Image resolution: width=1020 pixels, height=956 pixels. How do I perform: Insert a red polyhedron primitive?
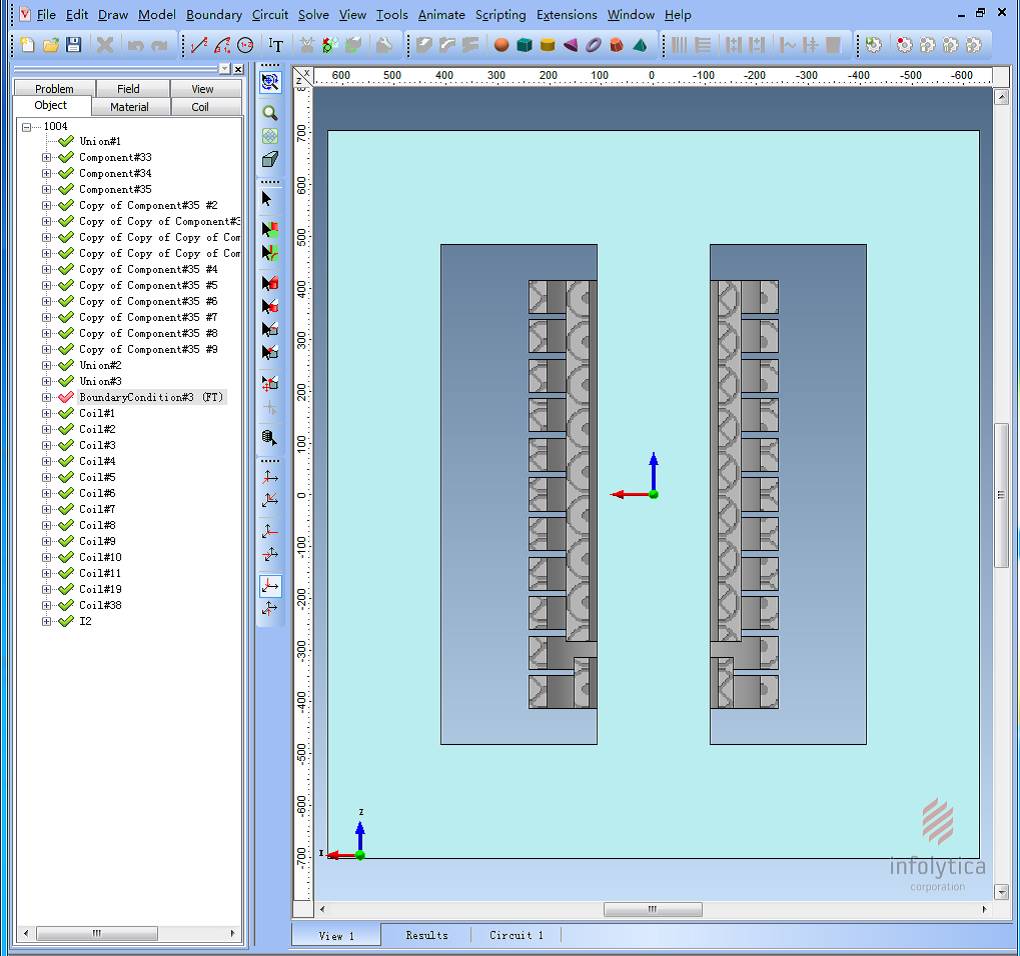pyautogui.click(x=617, y=45)
